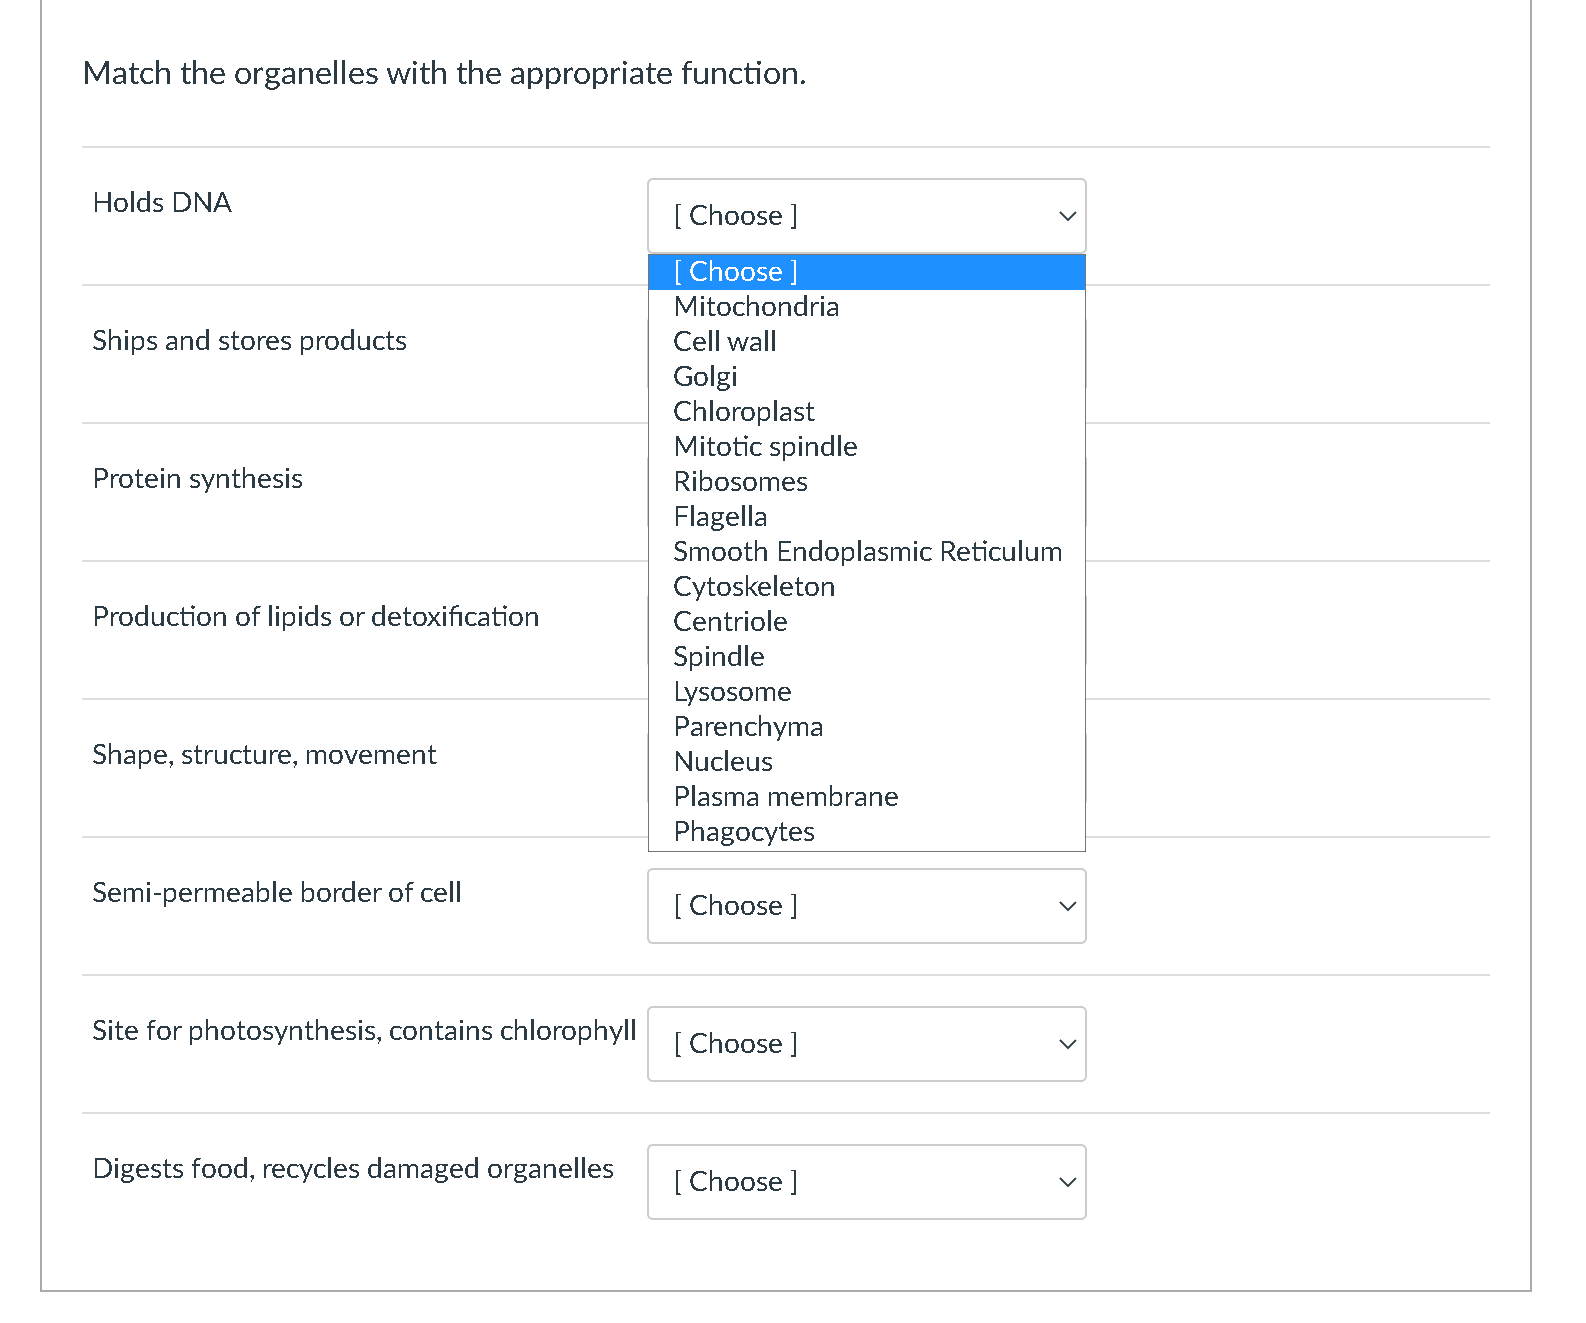The width and height of the screenshot is (1586, 1323).
Task: Choose Cell wall option in list
Action: [866, 342]
